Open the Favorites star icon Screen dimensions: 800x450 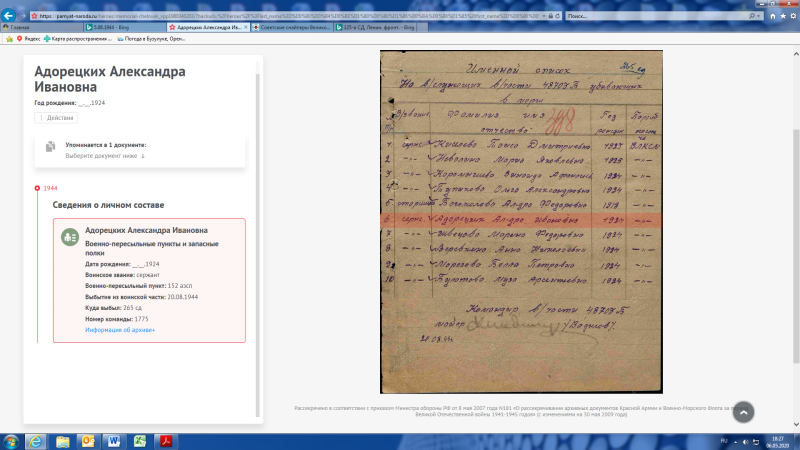(x=783, y=16)
